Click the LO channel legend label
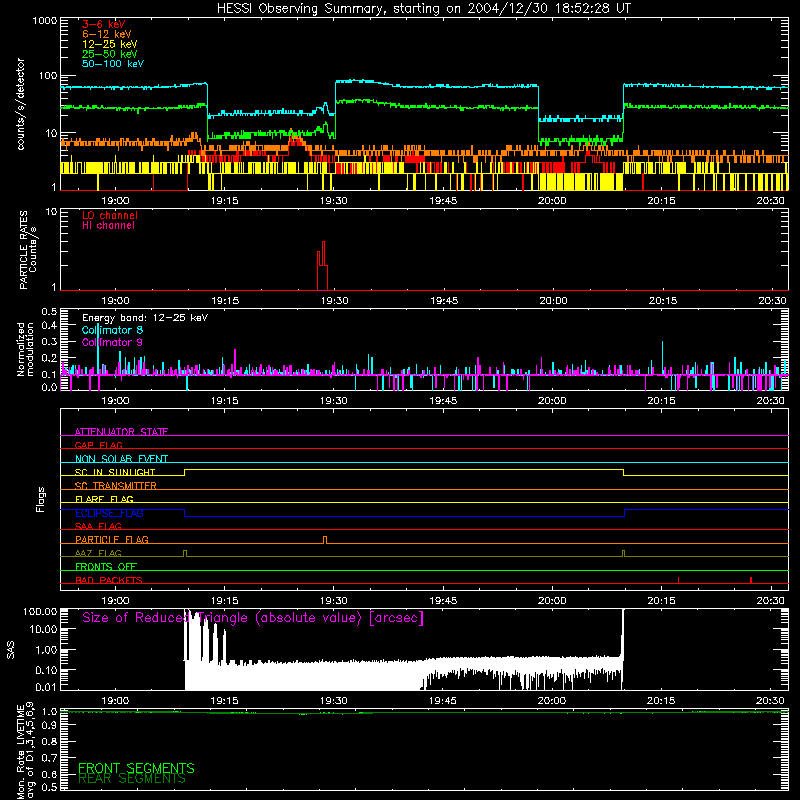Viewport: 800px width, 800px height. pos(110,215)
